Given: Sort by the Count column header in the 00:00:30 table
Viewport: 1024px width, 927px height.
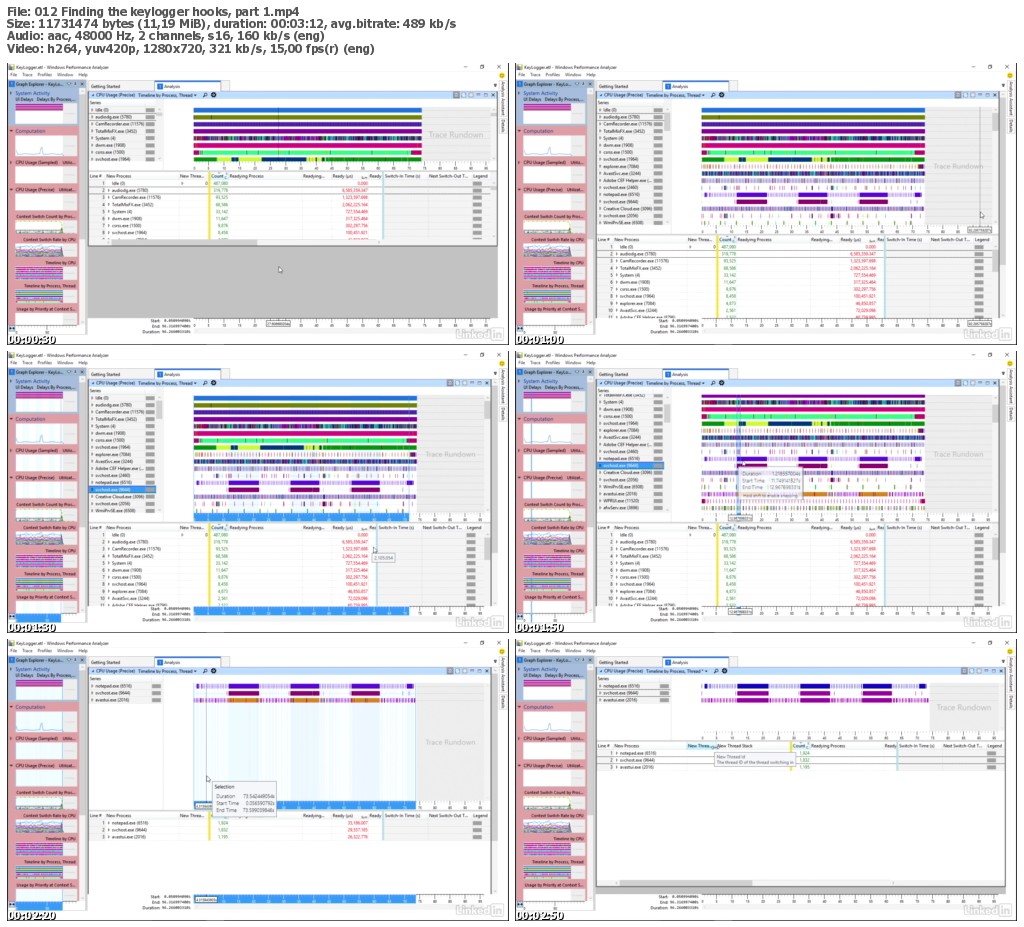Looking at the screenshot, I should coord(217,176).
